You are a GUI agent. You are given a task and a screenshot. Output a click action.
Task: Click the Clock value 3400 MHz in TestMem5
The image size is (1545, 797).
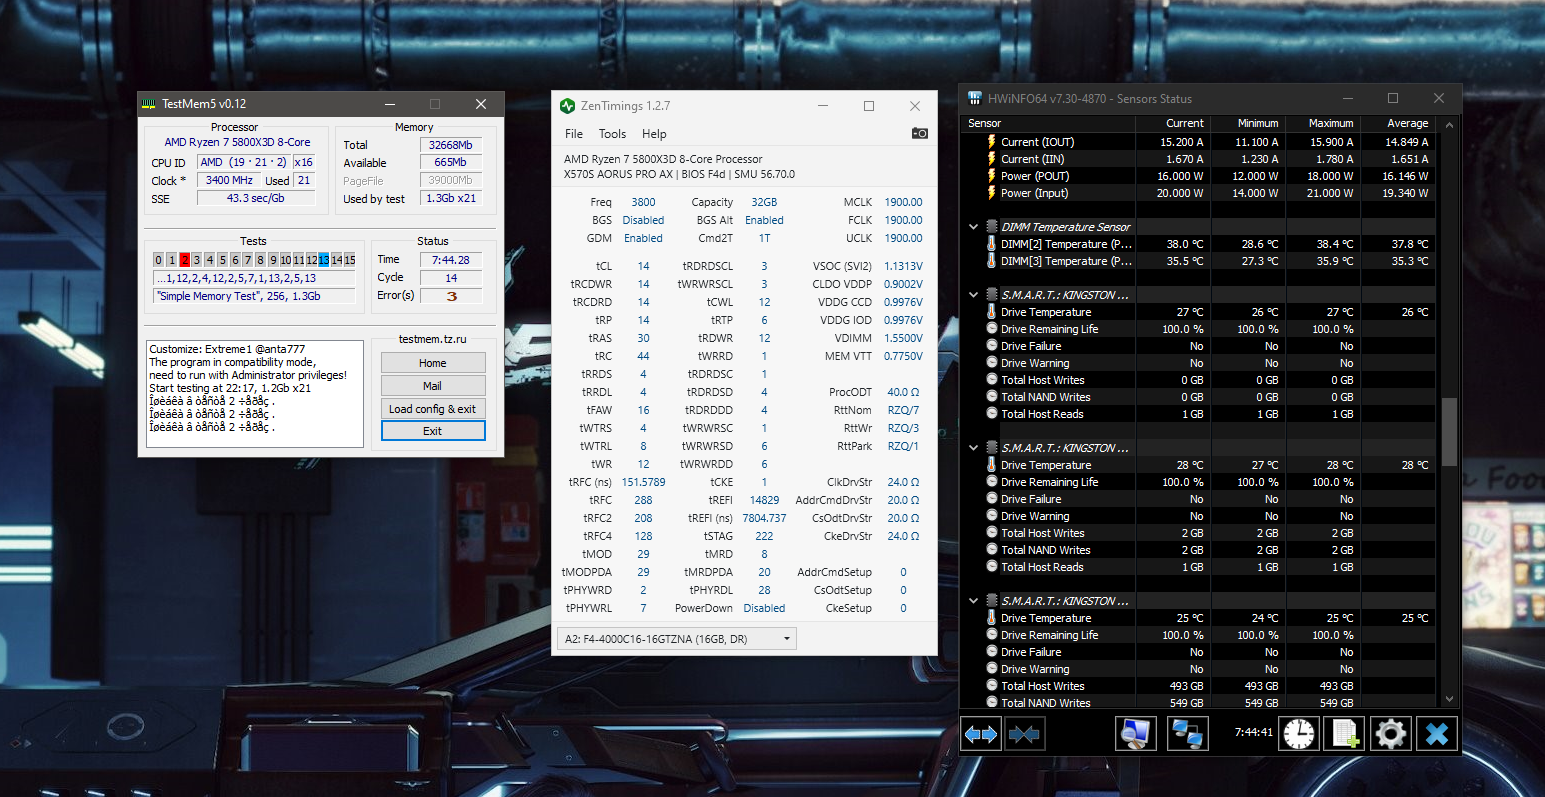pyautogui.click(x=229, y=181)
